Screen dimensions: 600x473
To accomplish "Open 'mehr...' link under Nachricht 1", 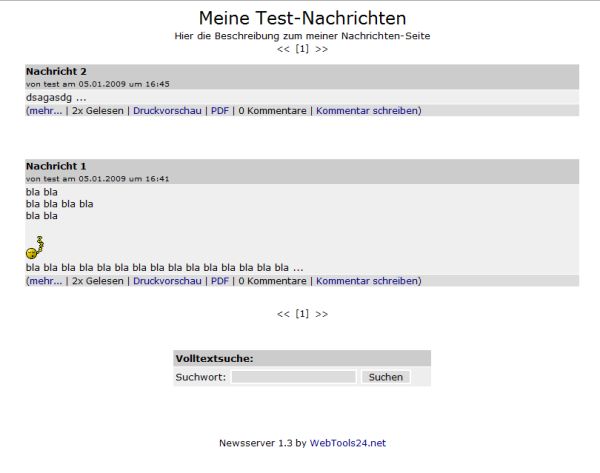I will [46, 281].
